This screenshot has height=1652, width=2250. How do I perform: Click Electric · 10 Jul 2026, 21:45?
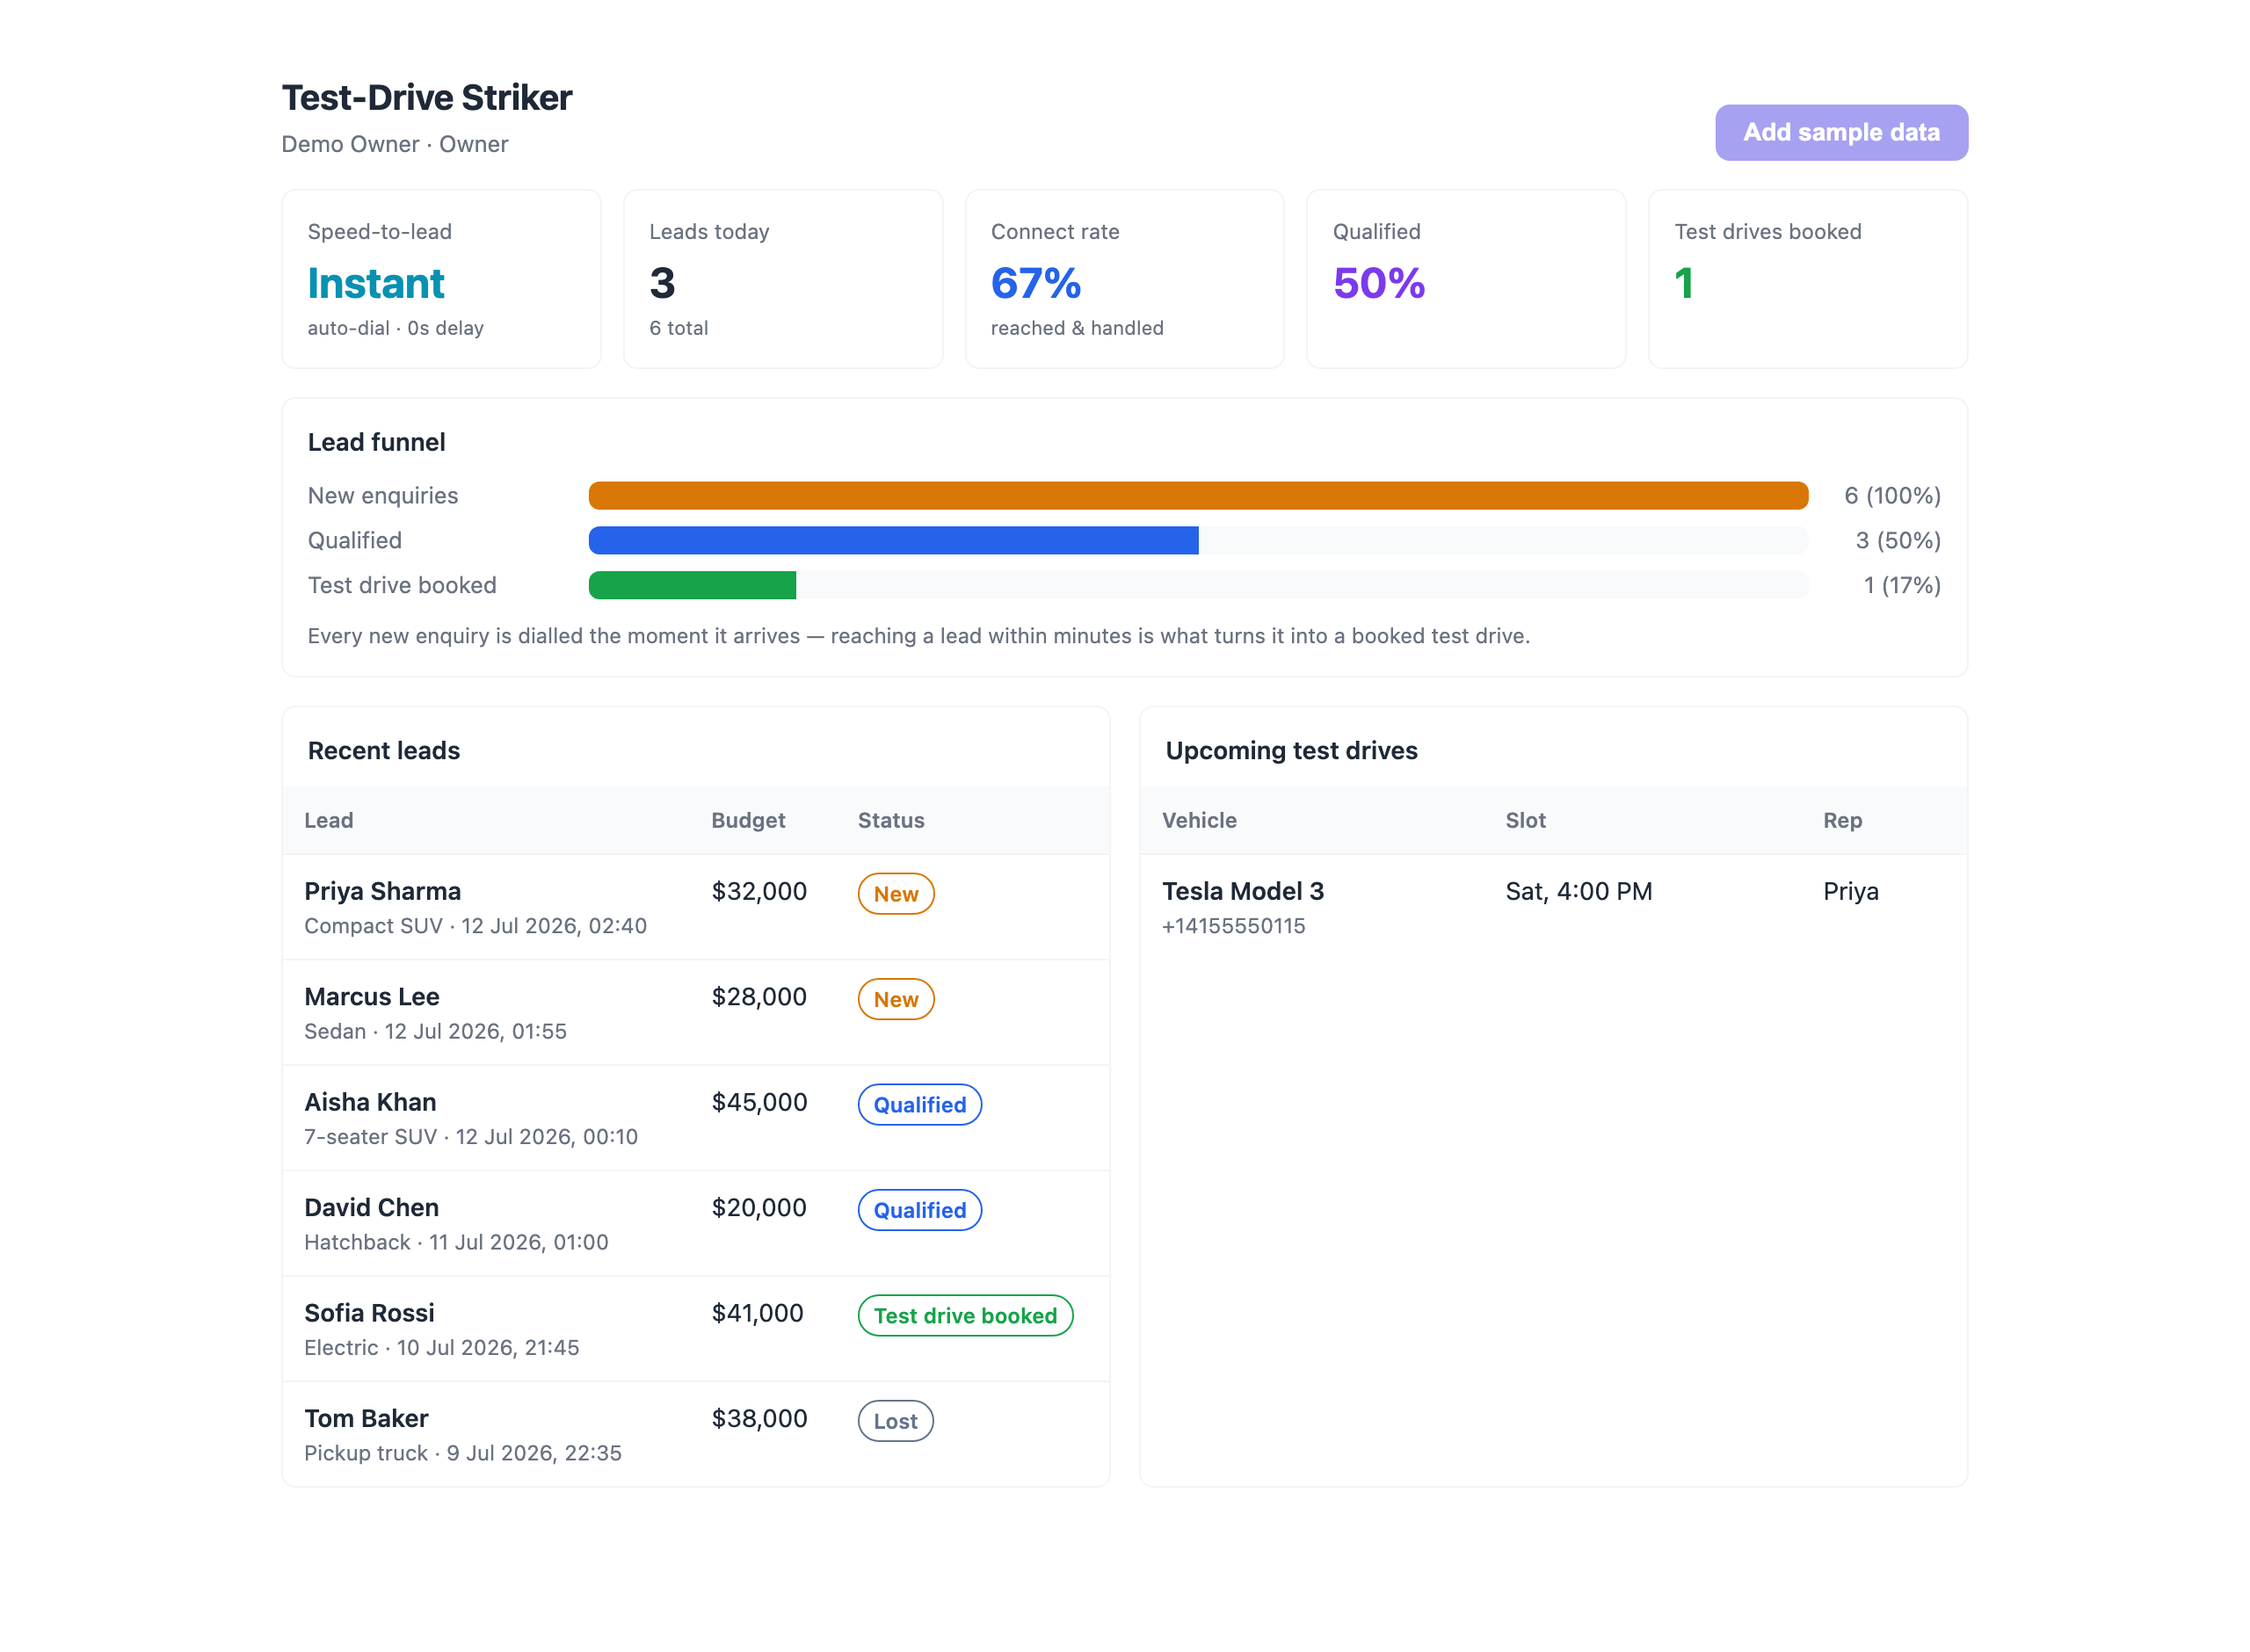coord(442,1347)
